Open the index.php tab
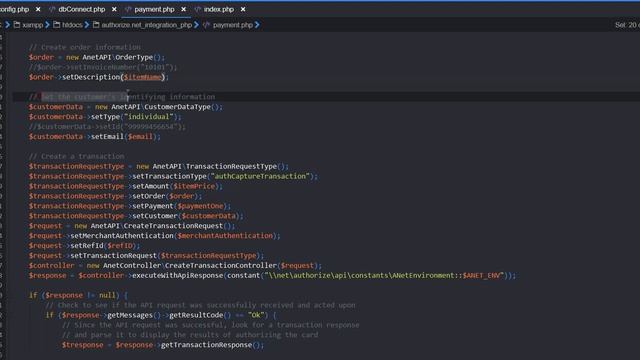640x360 pixels. pos(219,9)
